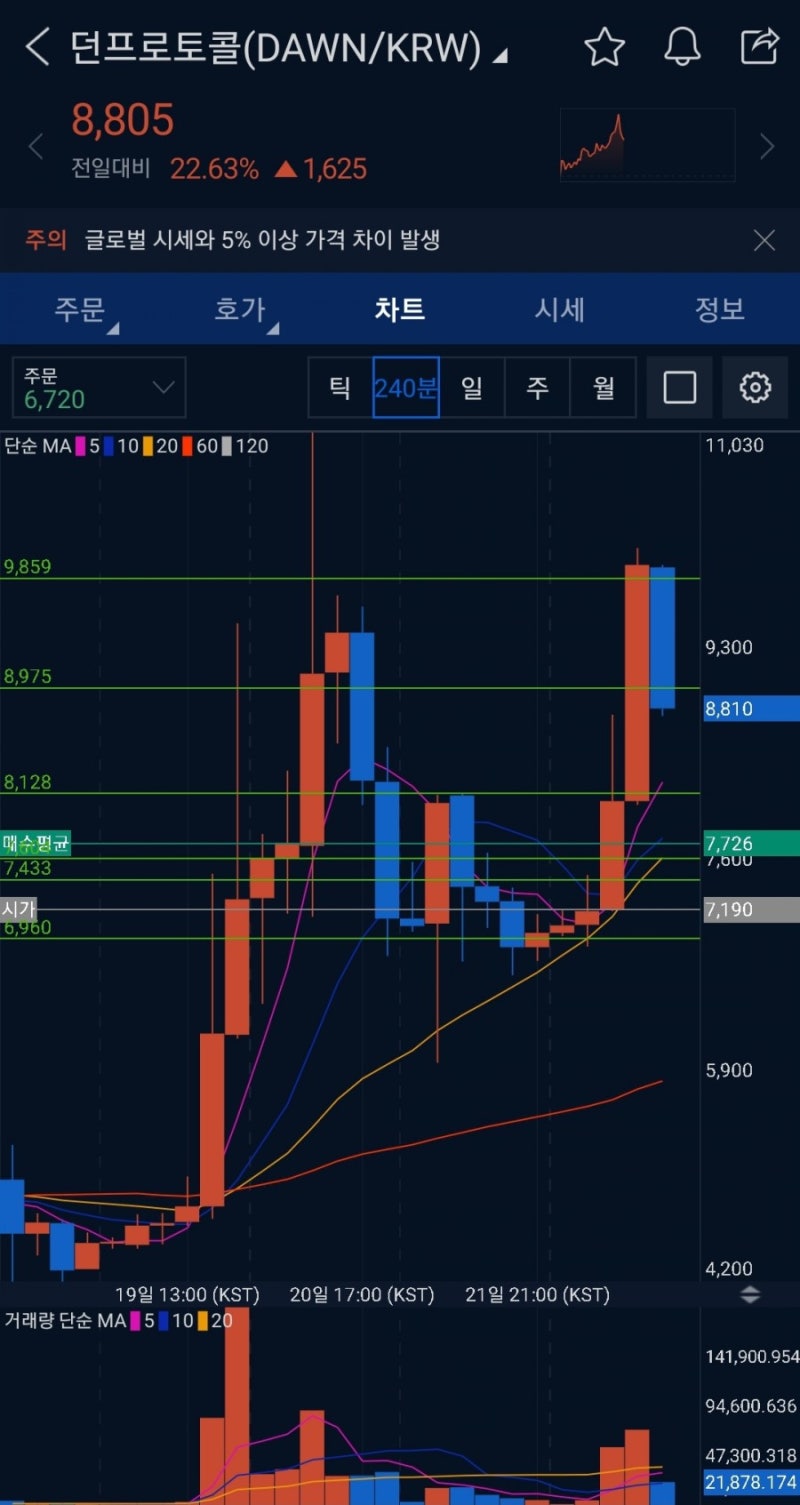Share the chart using share icon

pyautogui.click(x=760, y=46)
